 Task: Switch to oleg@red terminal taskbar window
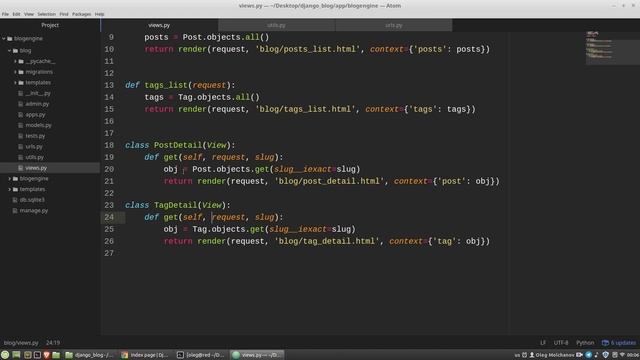tap(201, 355)
